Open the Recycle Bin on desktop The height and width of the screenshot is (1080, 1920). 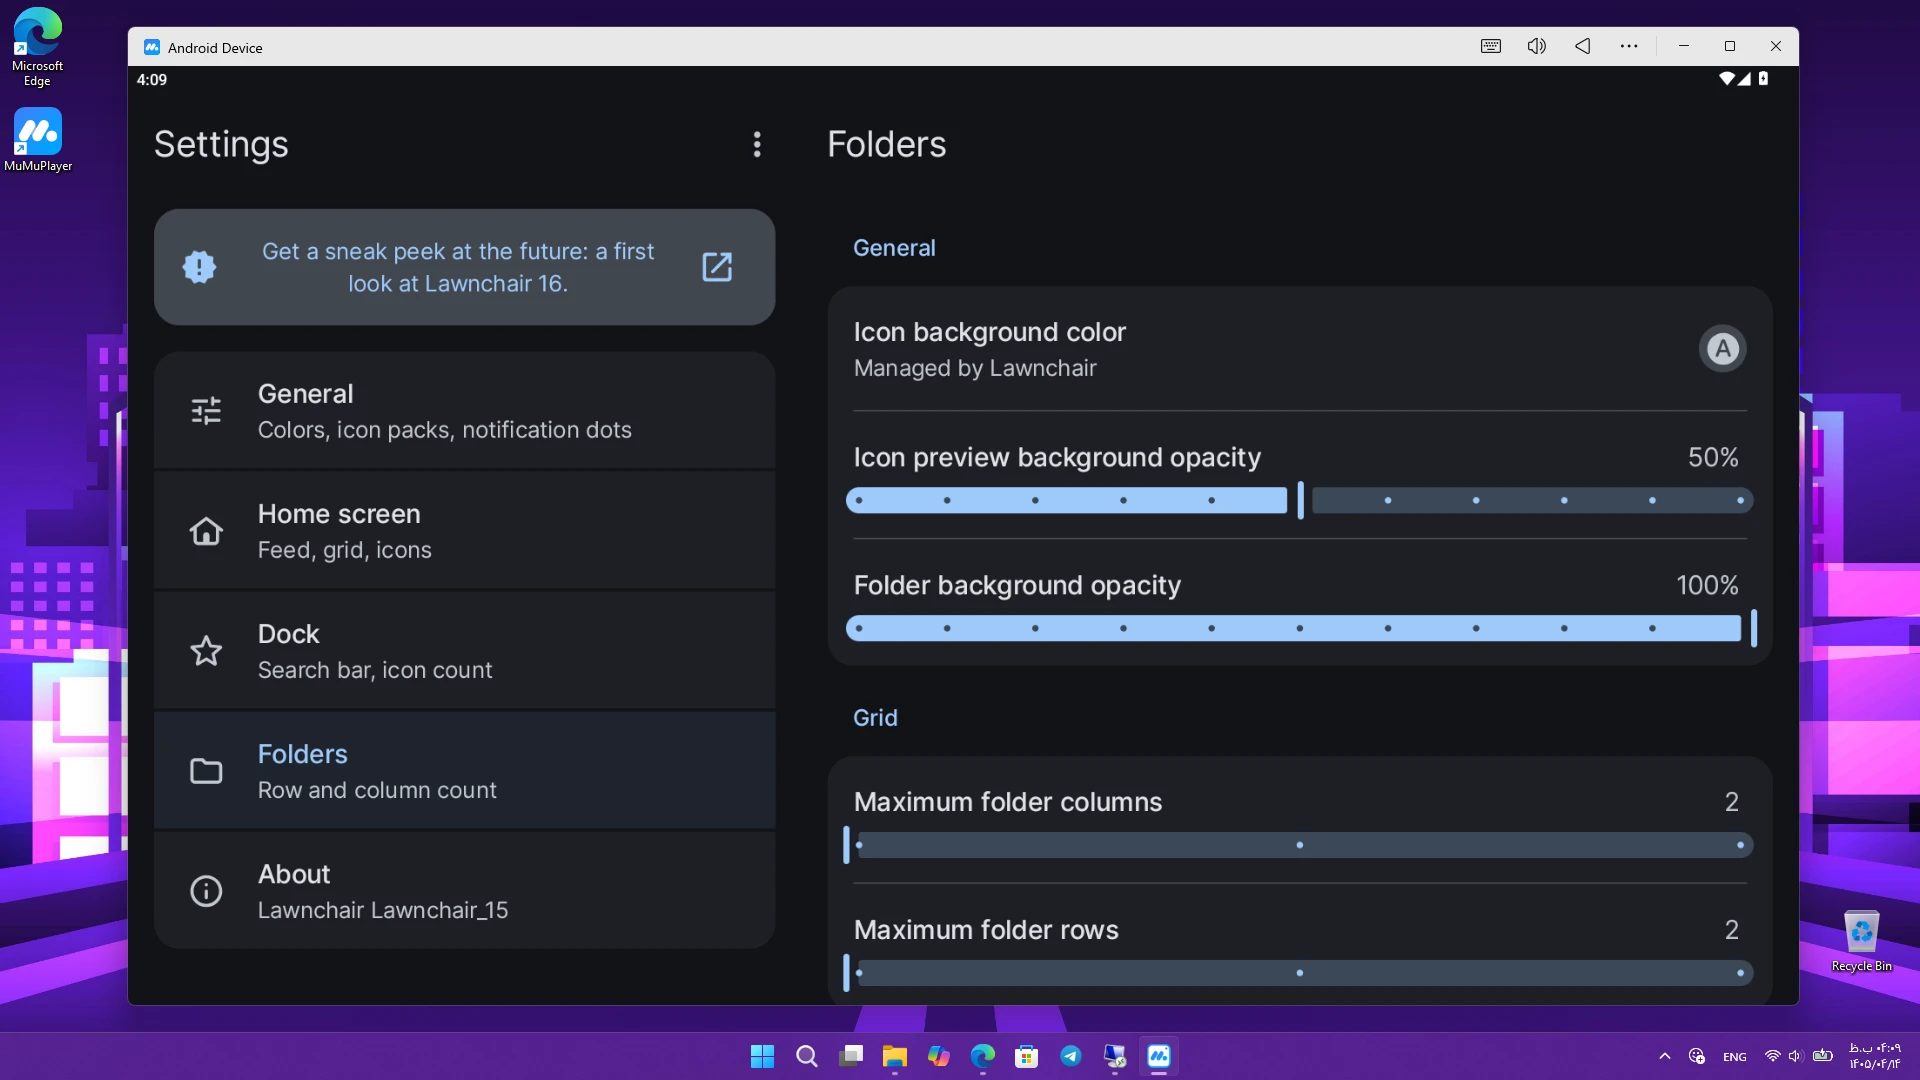point(1861,941)
